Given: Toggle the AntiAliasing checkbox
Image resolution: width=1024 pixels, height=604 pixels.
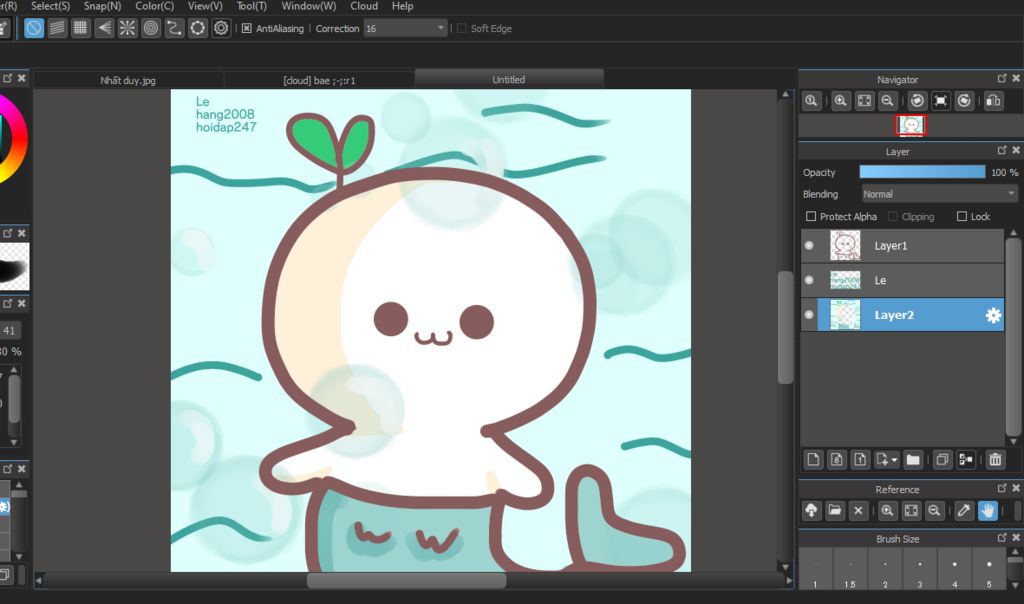Looking at the screenshot, I should 246,28.
